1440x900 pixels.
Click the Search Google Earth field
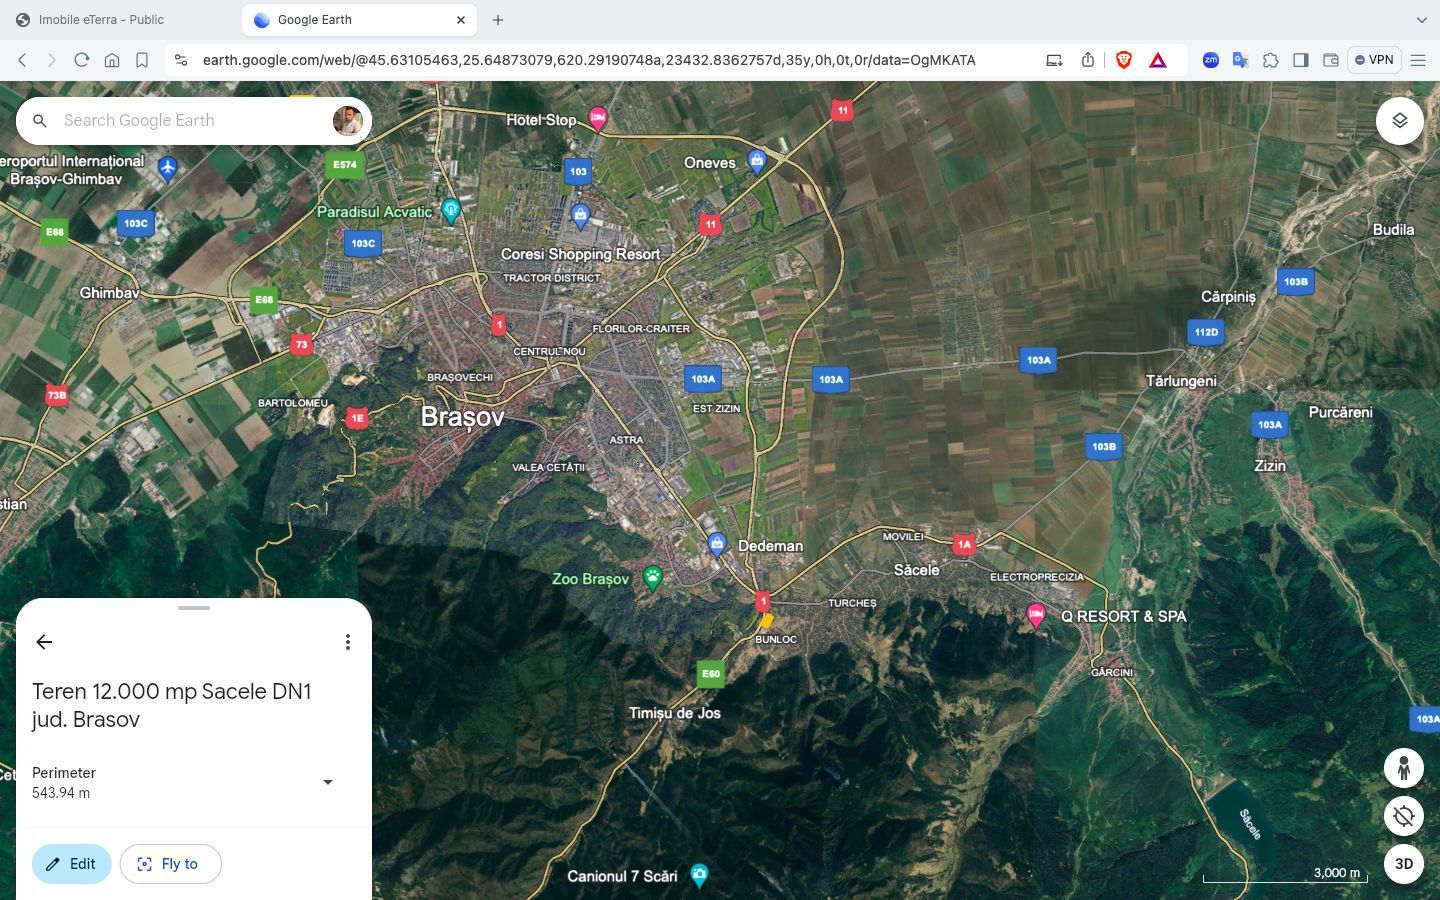[x=190, y=121]
